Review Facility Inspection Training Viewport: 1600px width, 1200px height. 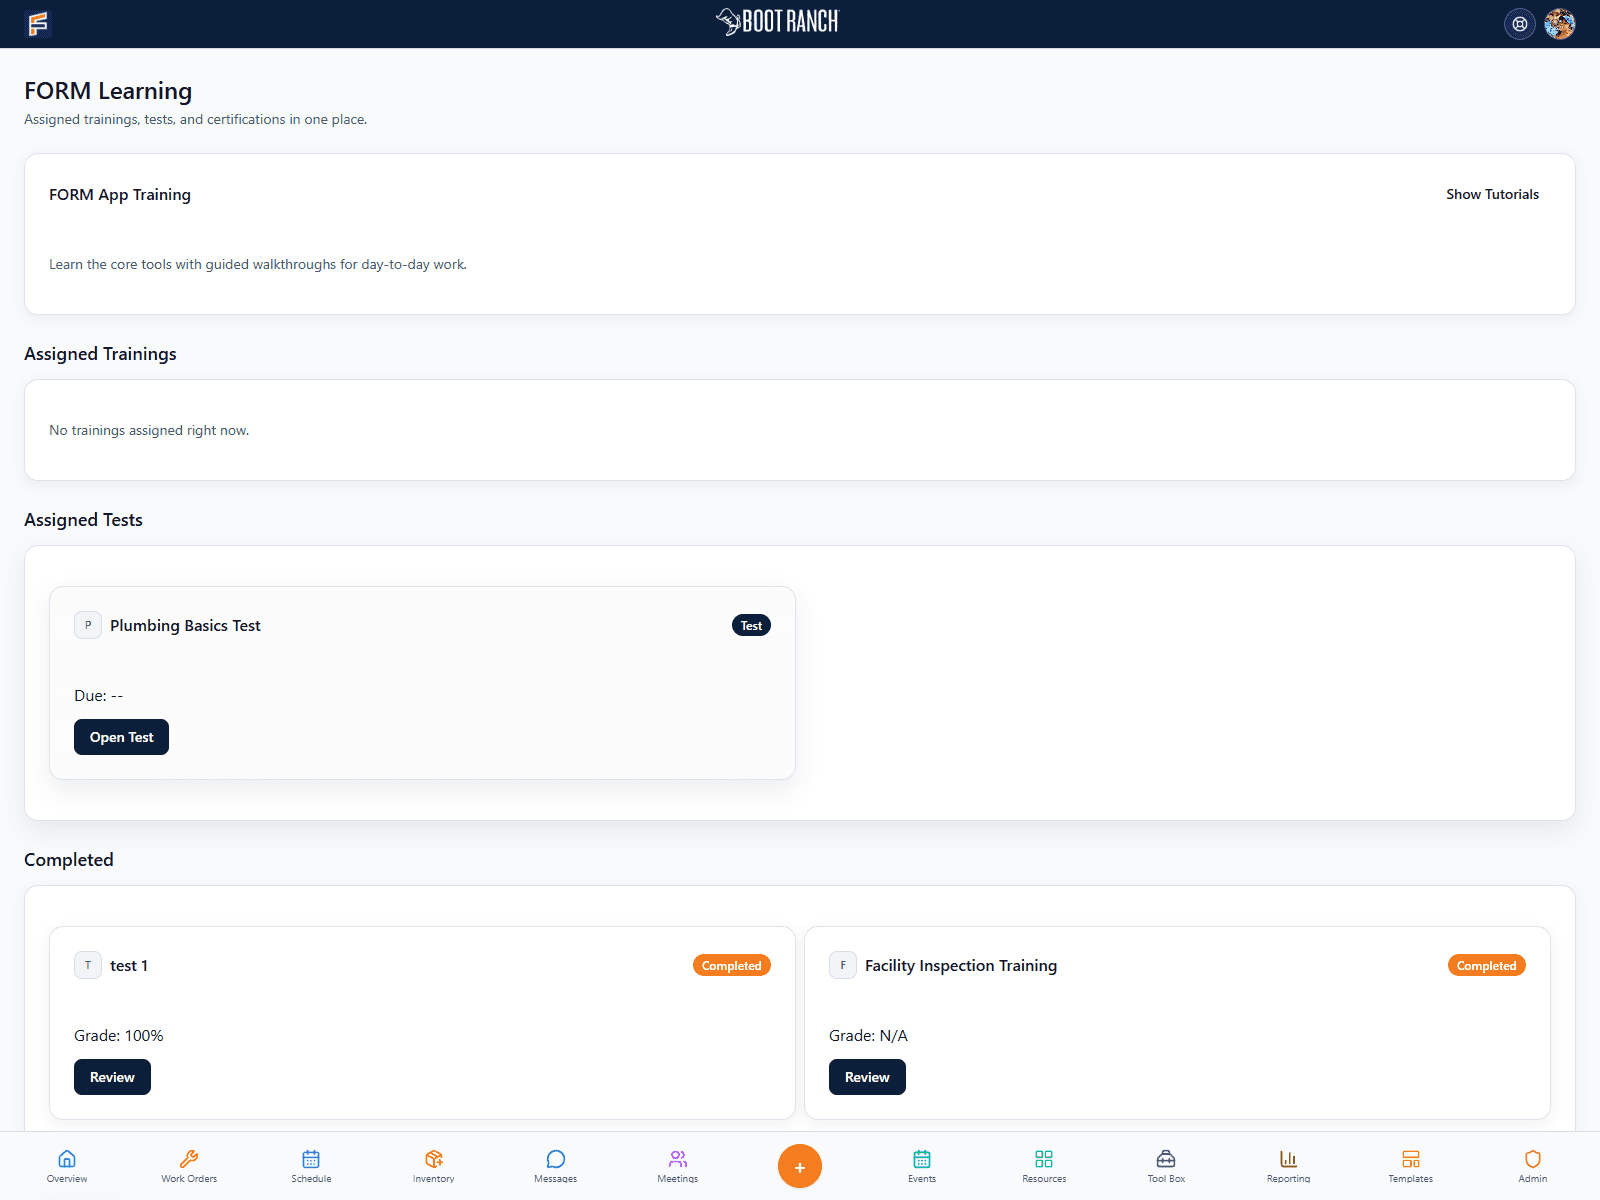click(867, 1077)
